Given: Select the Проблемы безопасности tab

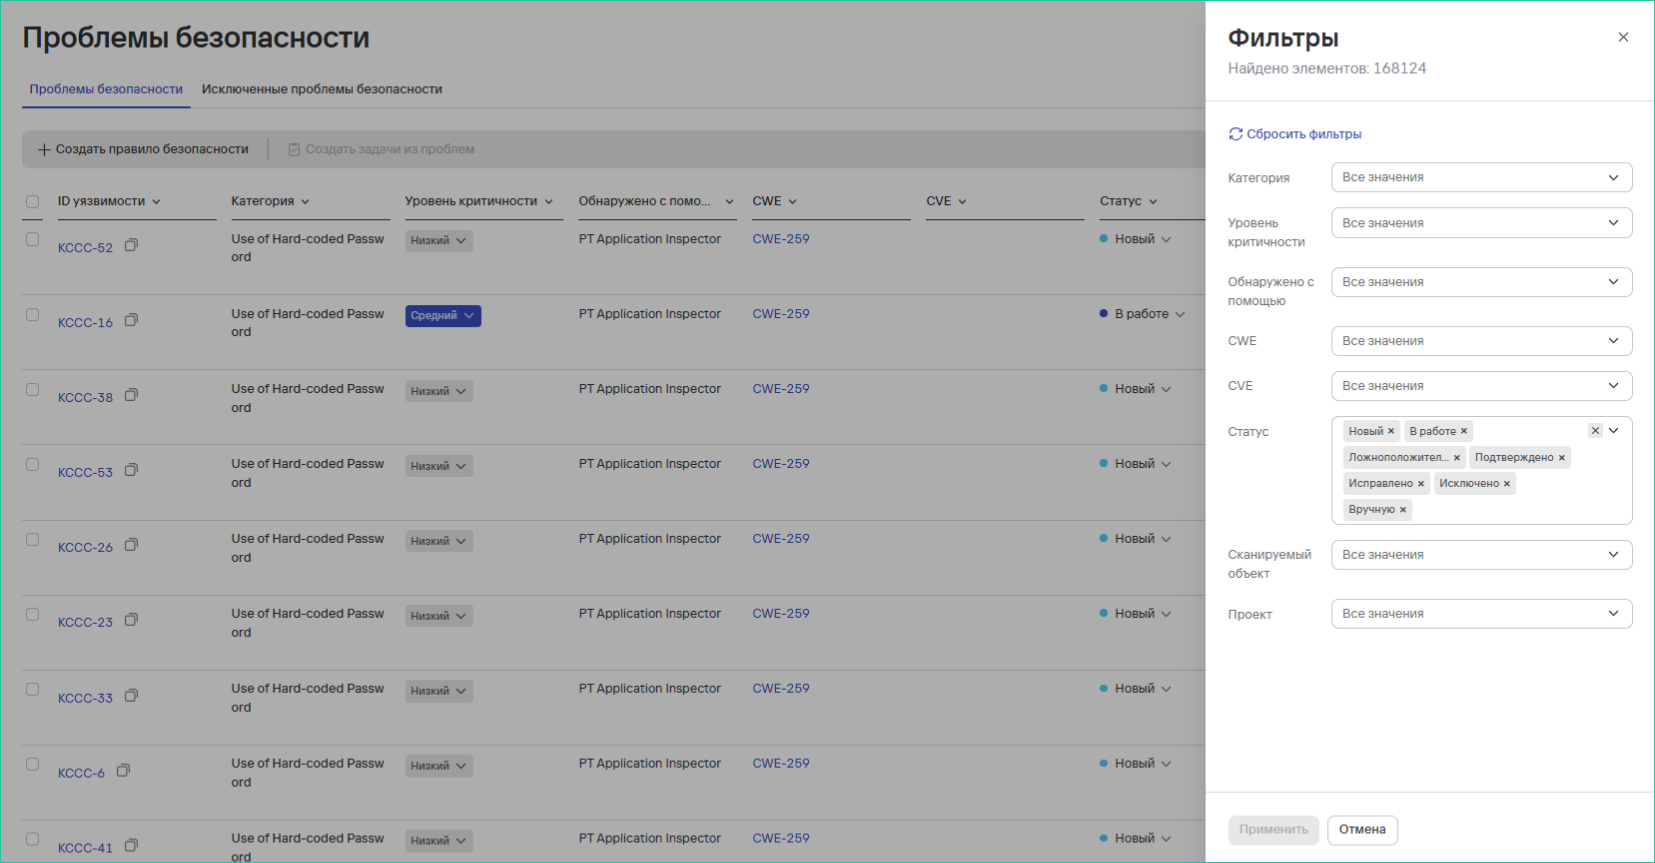Looking at the screenshot, I should pos(106,89).
